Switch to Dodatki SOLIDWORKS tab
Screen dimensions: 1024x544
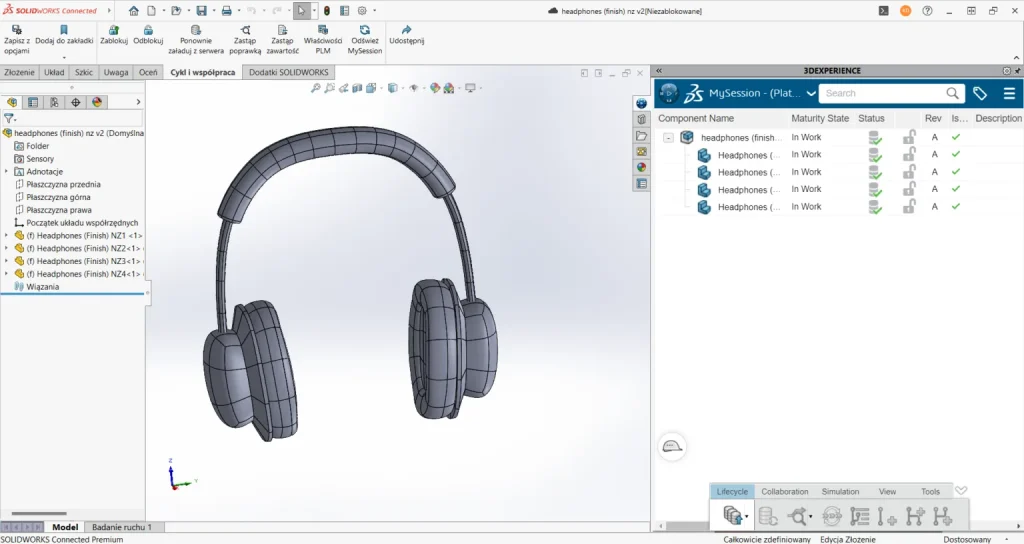coord(289,72)
